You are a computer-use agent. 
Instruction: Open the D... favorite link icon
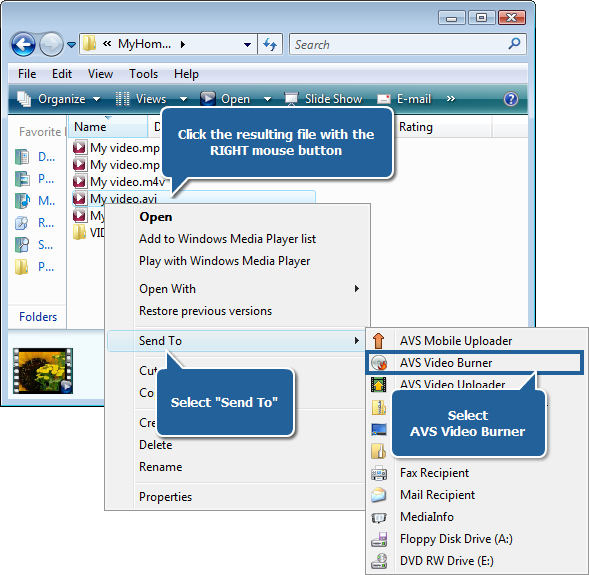coord(22,157)
